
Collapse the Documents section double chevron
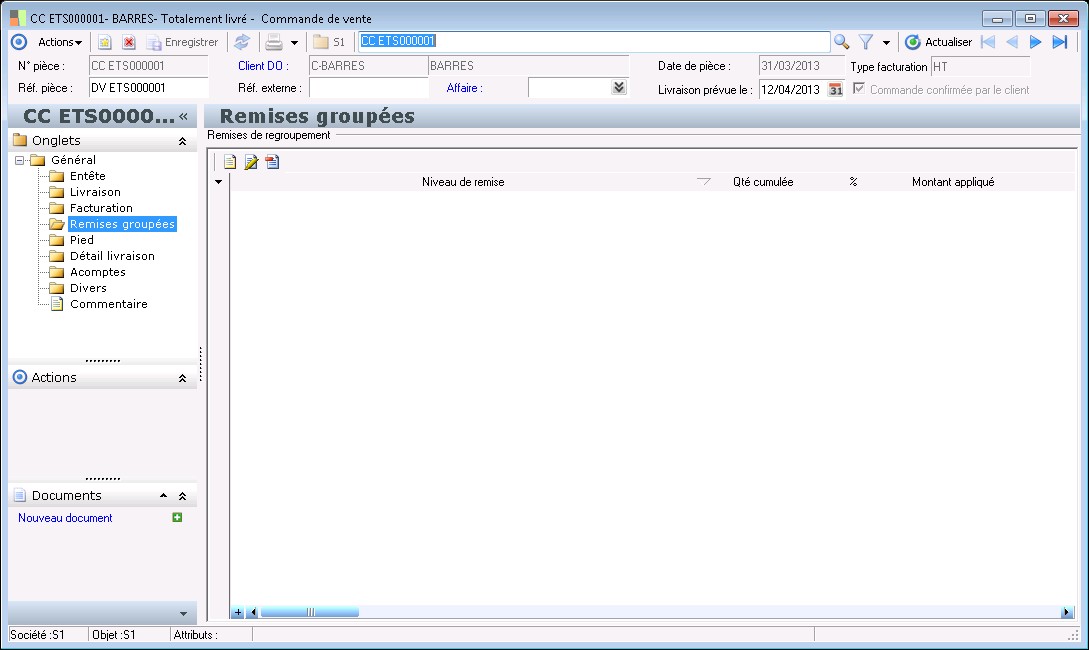tap(182, 497)
